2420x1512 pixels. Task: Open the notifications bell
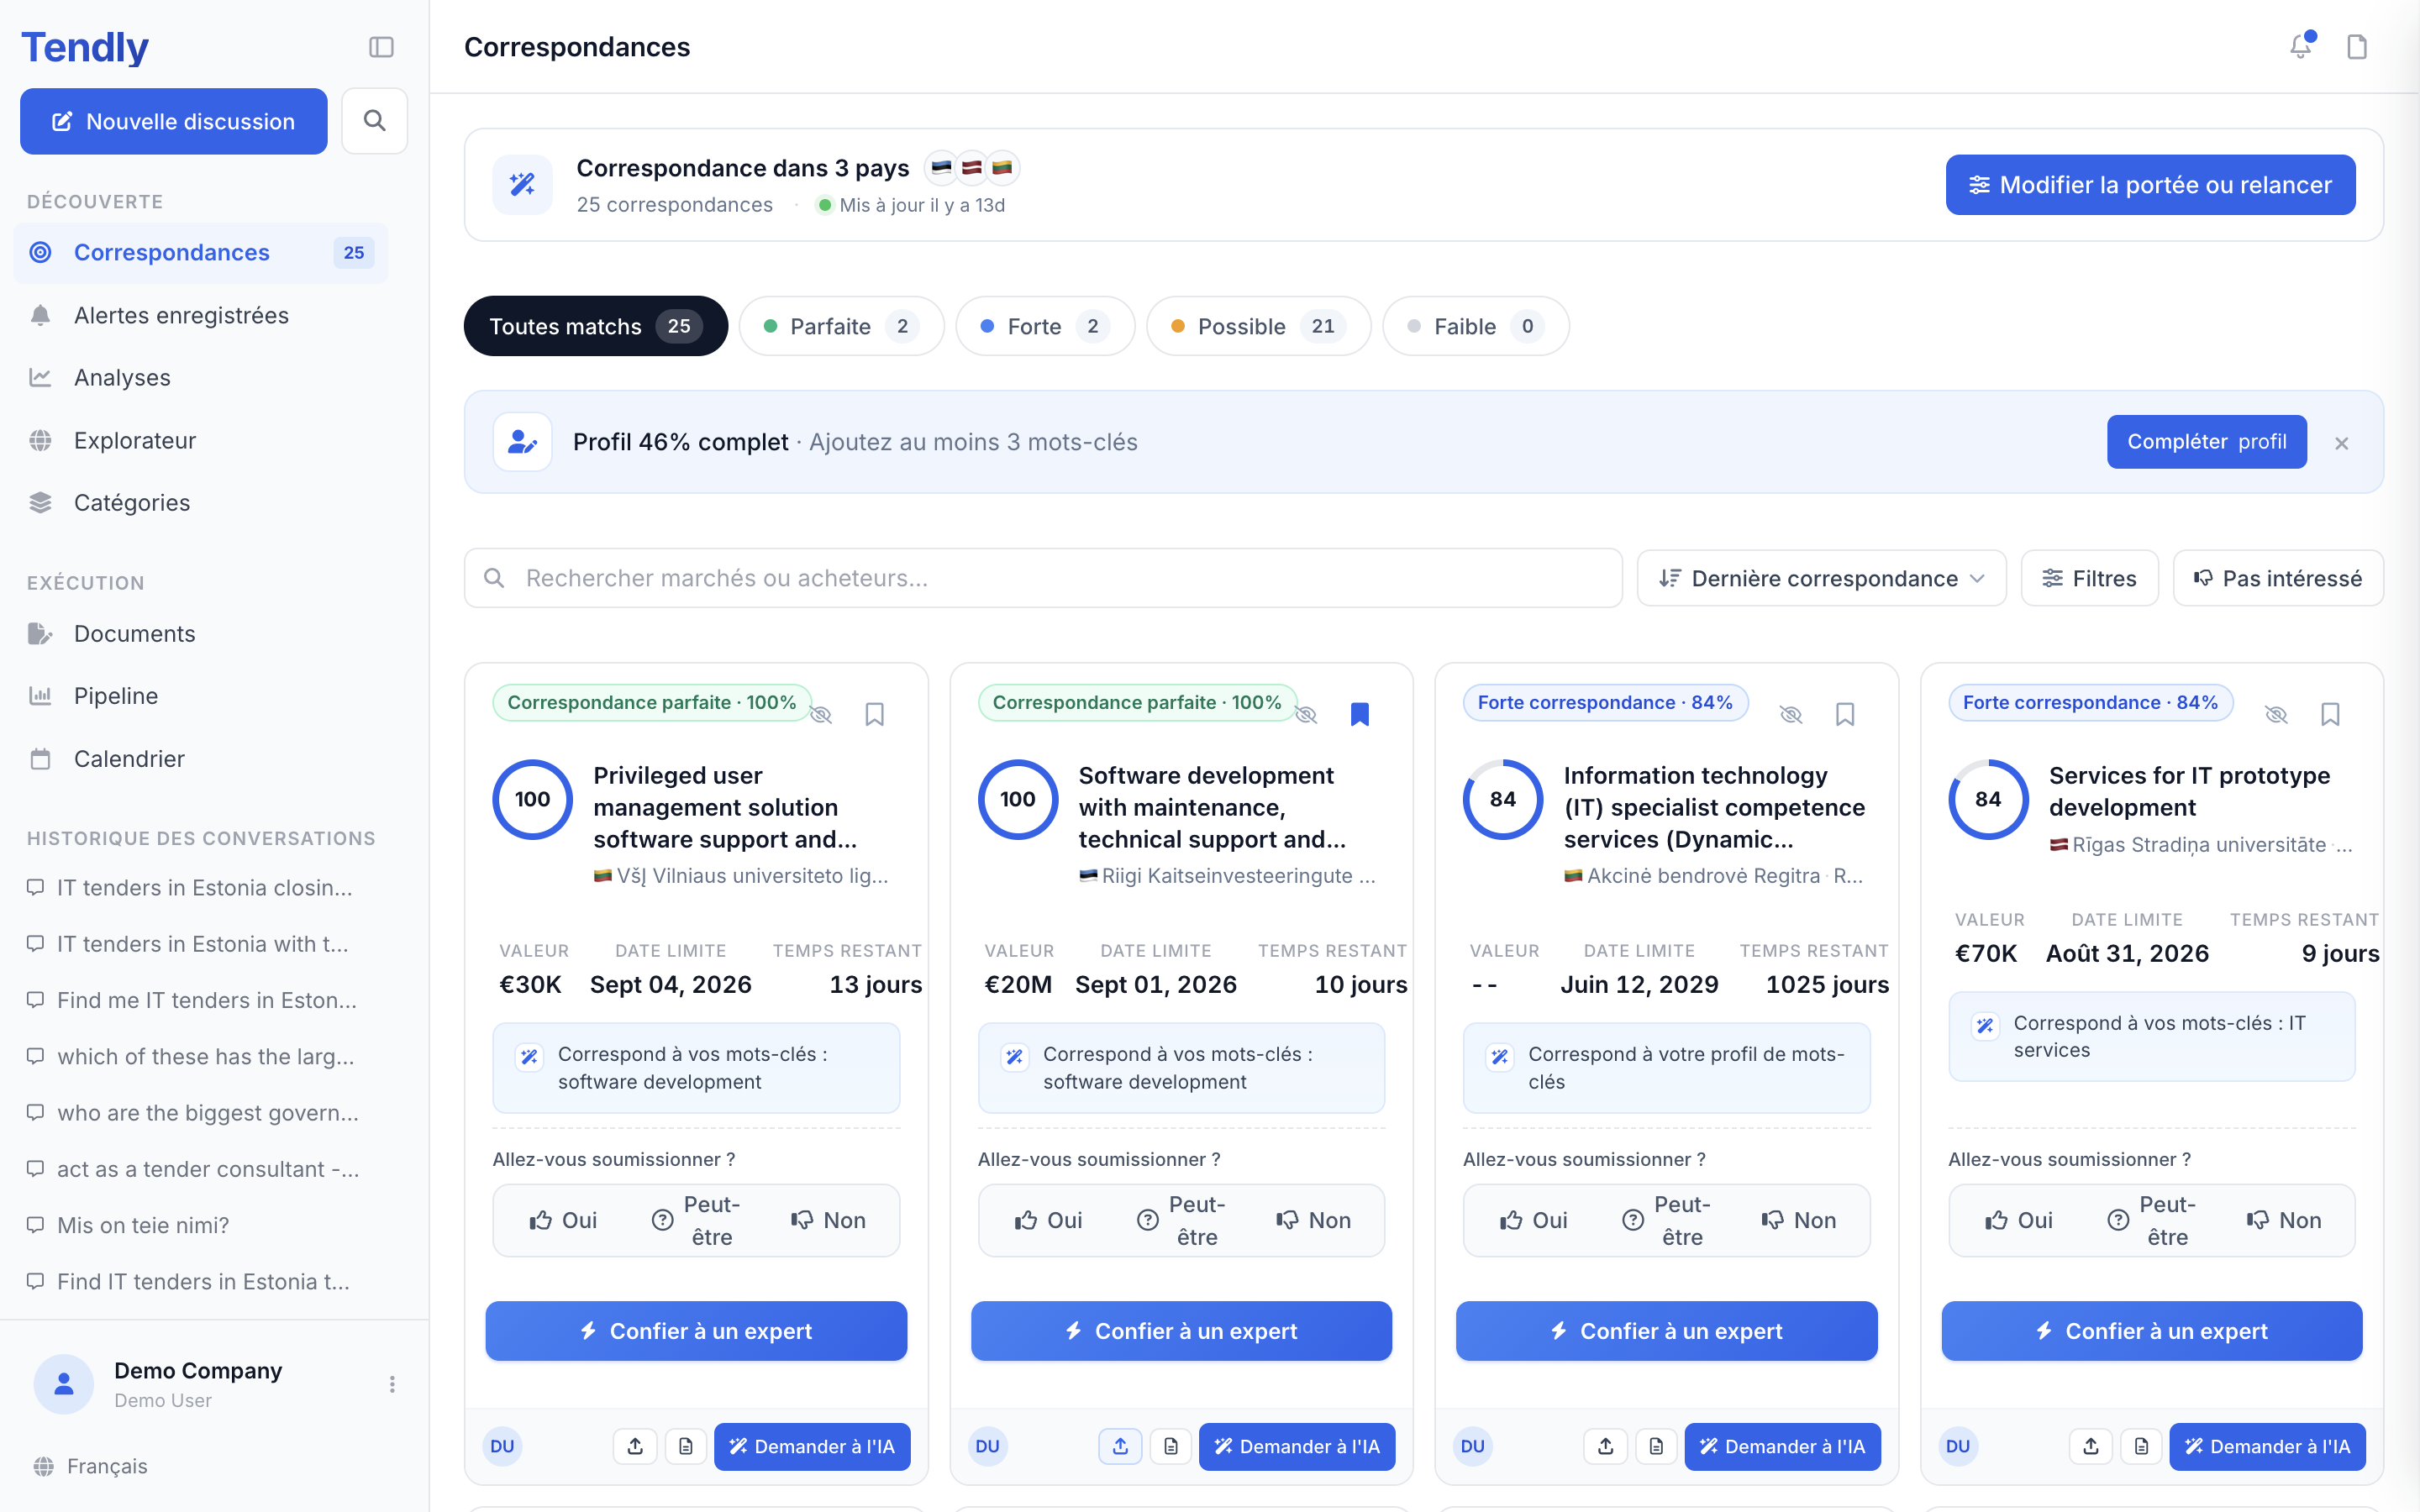(x=2300, y=46)
